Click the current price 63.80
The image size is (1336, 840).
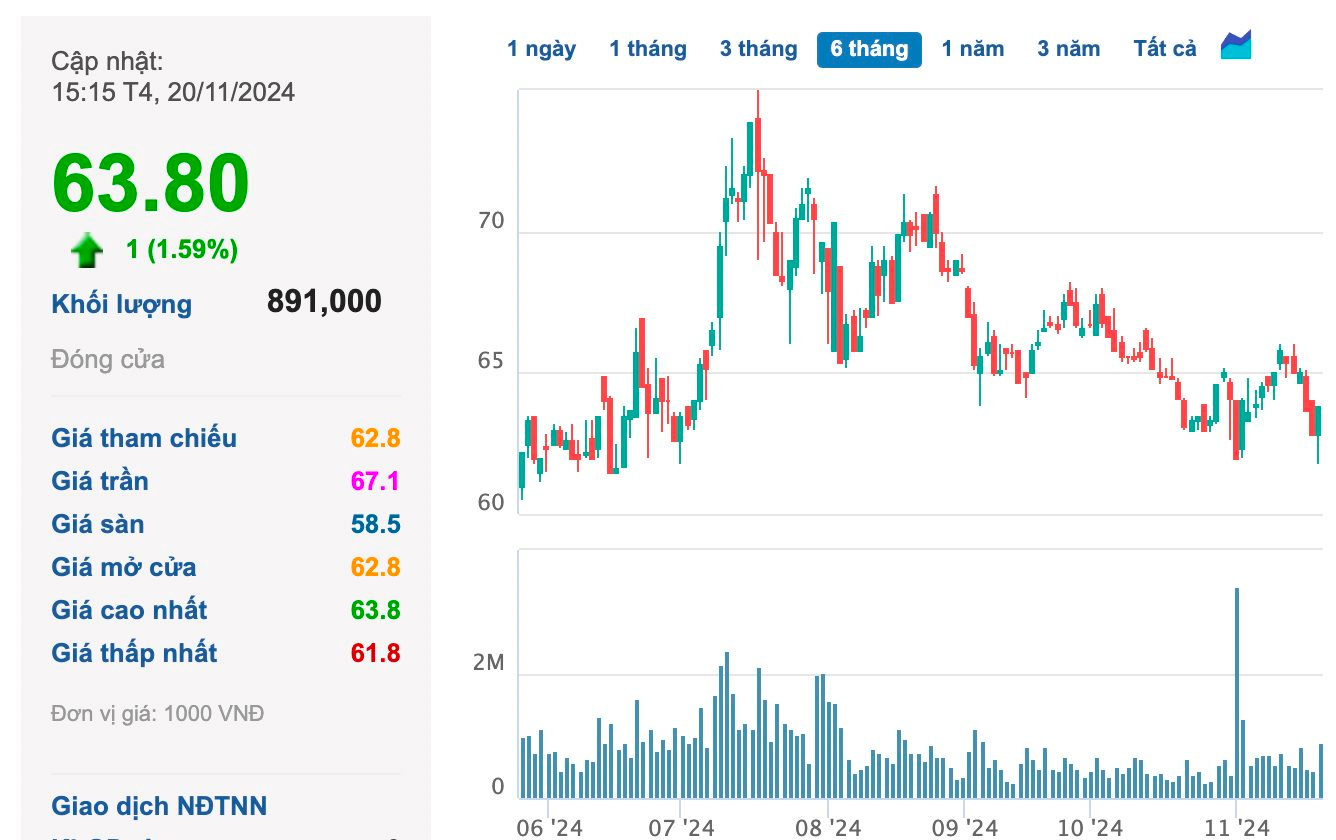pyautogui.click(x=150, y=184)
